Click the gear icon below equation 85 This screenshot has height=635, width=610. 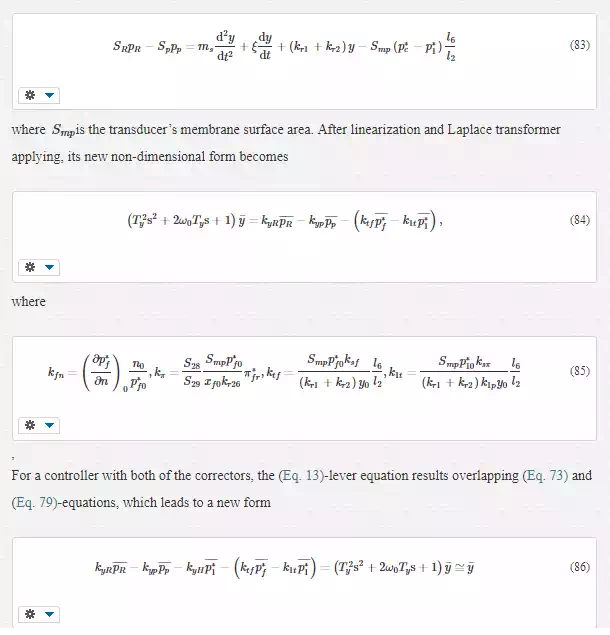point(30,426)
